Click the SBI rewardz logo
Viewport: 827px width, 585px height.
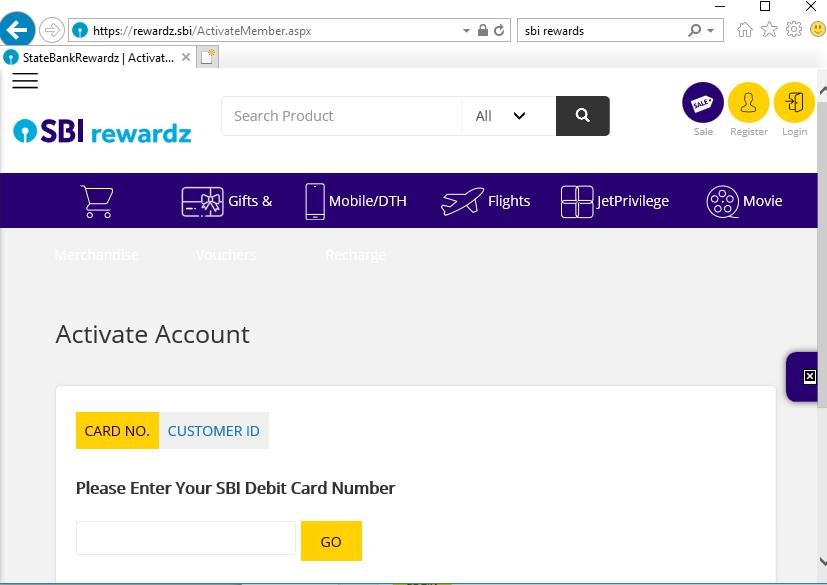pyautogui.click(x=102, y=131)
